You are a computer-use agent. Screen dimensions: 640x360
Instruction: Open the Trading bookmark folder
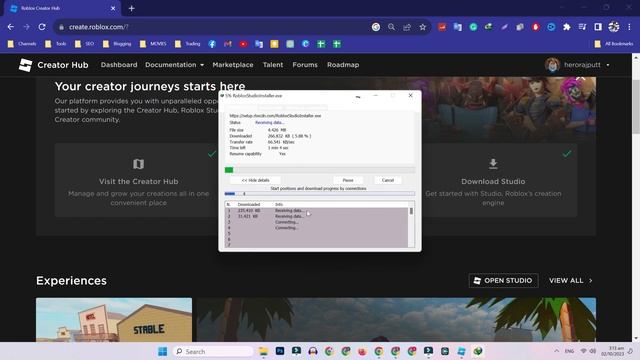(x=188, y=44)
